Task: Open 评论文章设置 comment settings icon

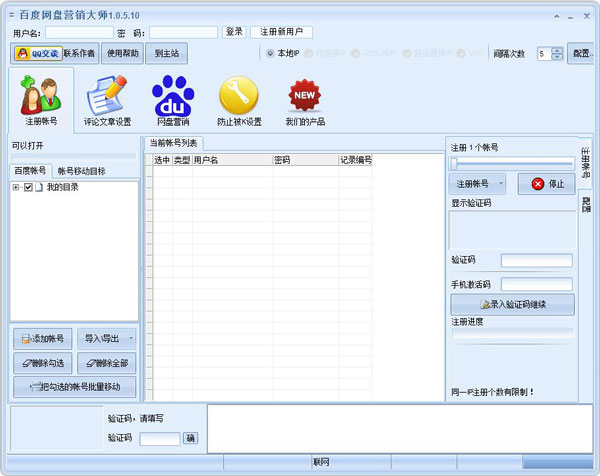Action: pos(107,101)
